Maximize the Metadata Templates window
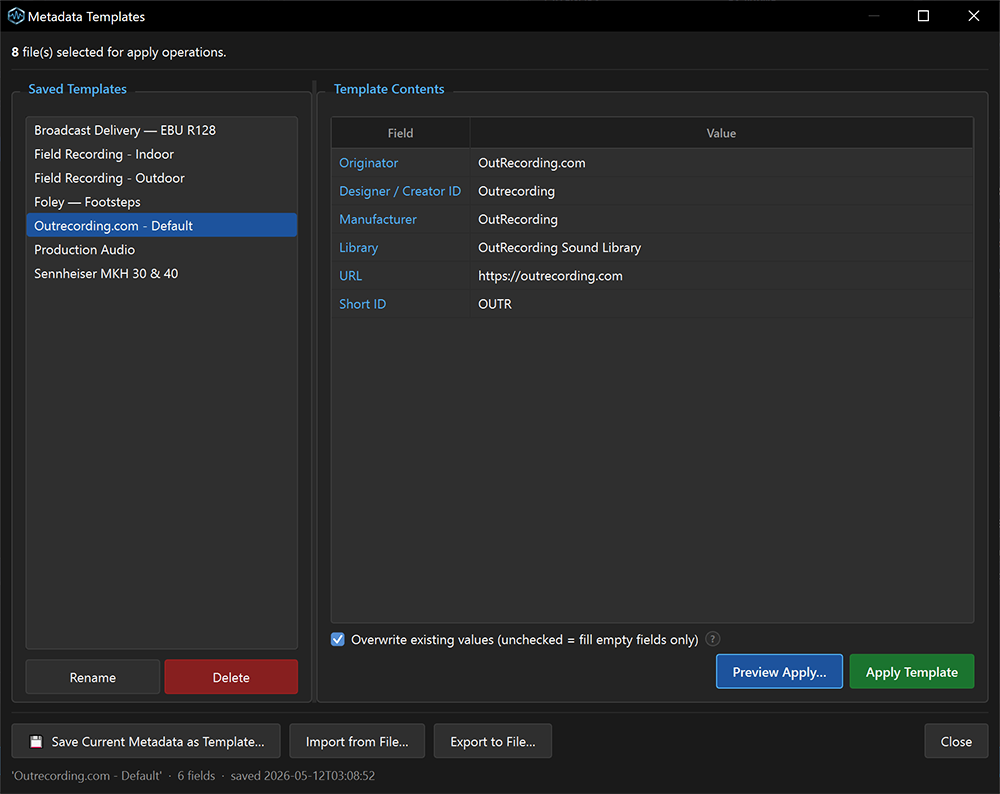 tap(923, 16)
